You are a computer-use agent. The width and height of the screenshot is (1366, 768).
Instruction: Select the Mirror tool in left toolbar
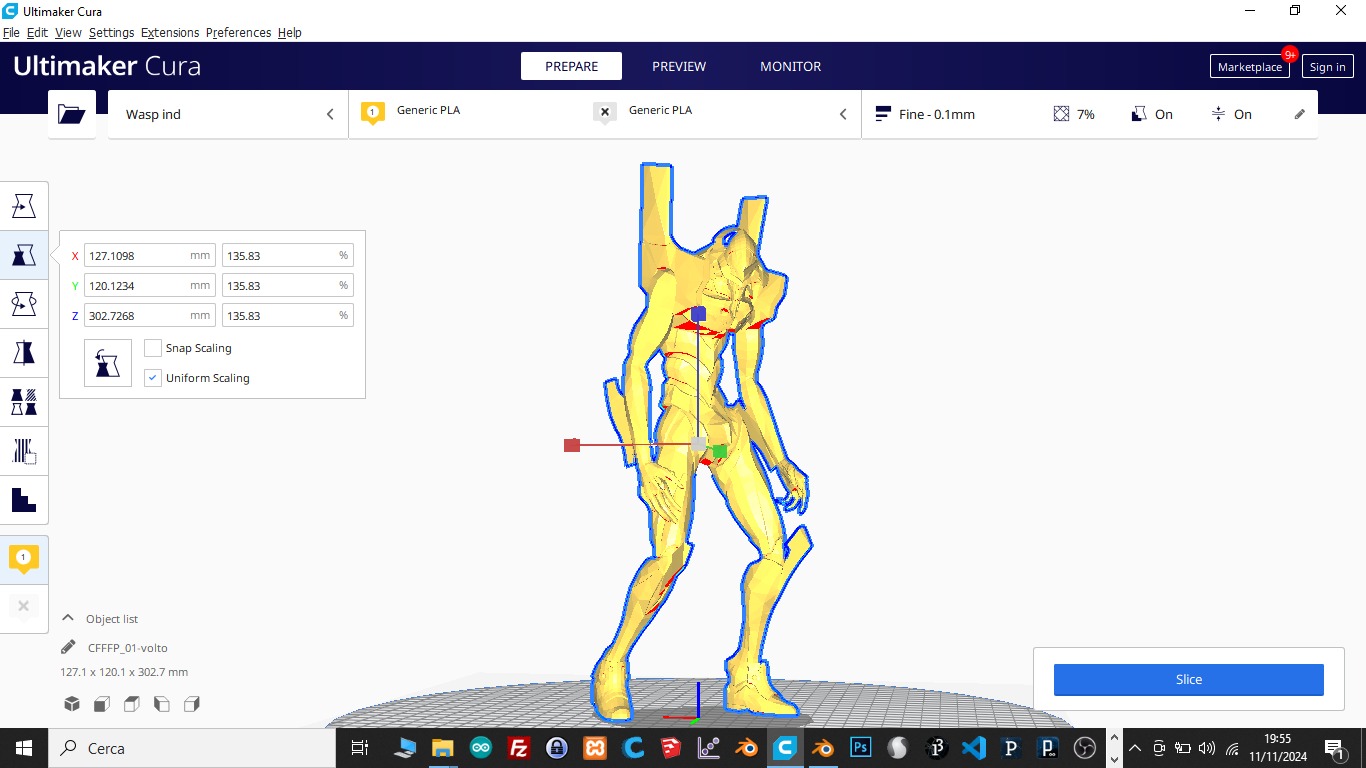pyautogui.click(x=24, y=353)
